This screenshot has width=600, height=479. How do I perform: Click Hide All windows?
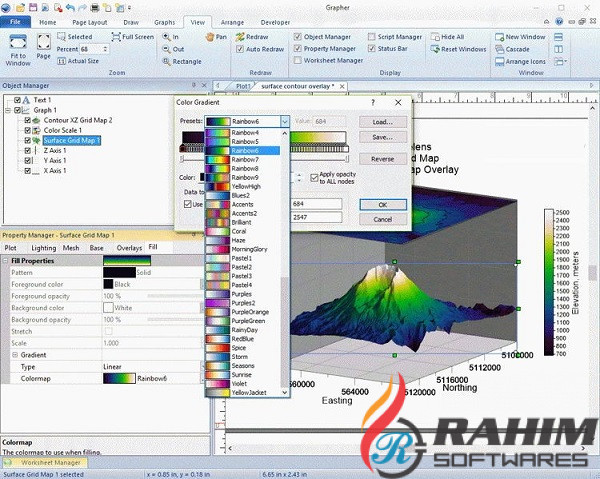pyautogui.click(x=447, y=37)
